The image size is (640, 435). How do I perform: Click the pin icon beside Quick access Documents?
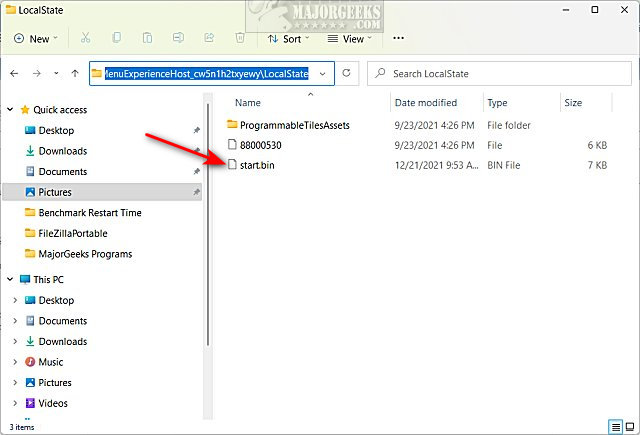tap(196, 171)
